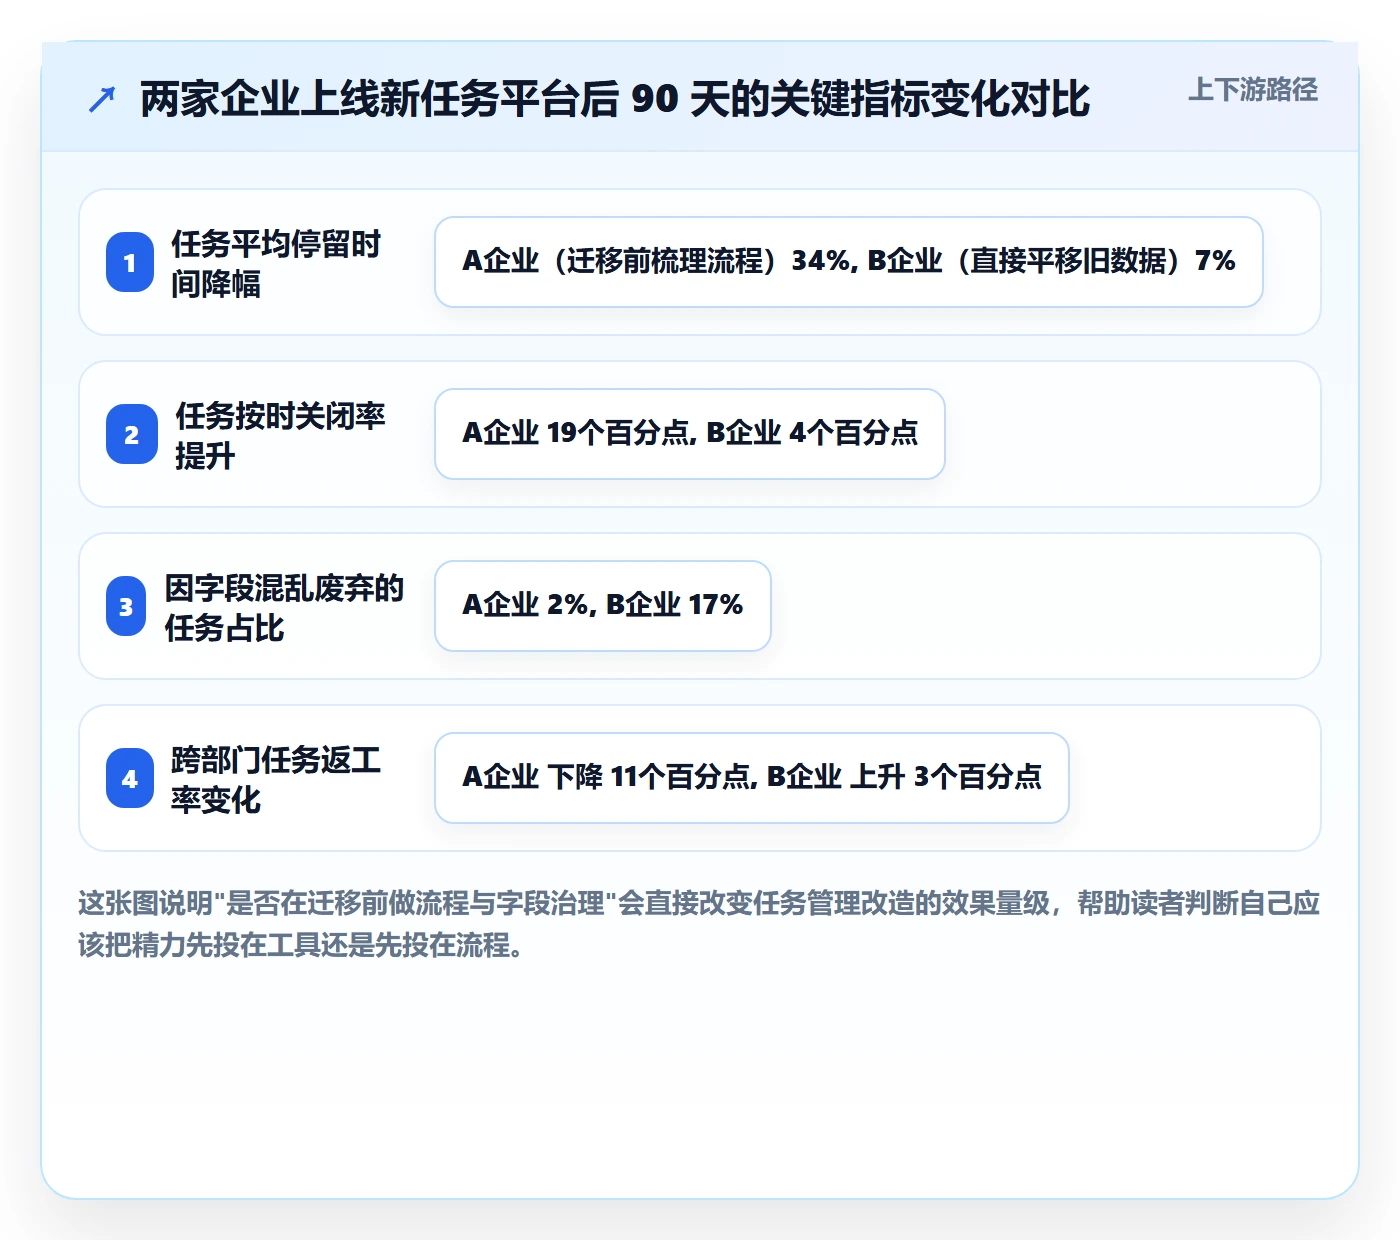This screenshot has width=1400, height=1240.
Task: Click the 跨部门任务返工率变化 label
Action: pyautogui.click(x=276, y=779)
